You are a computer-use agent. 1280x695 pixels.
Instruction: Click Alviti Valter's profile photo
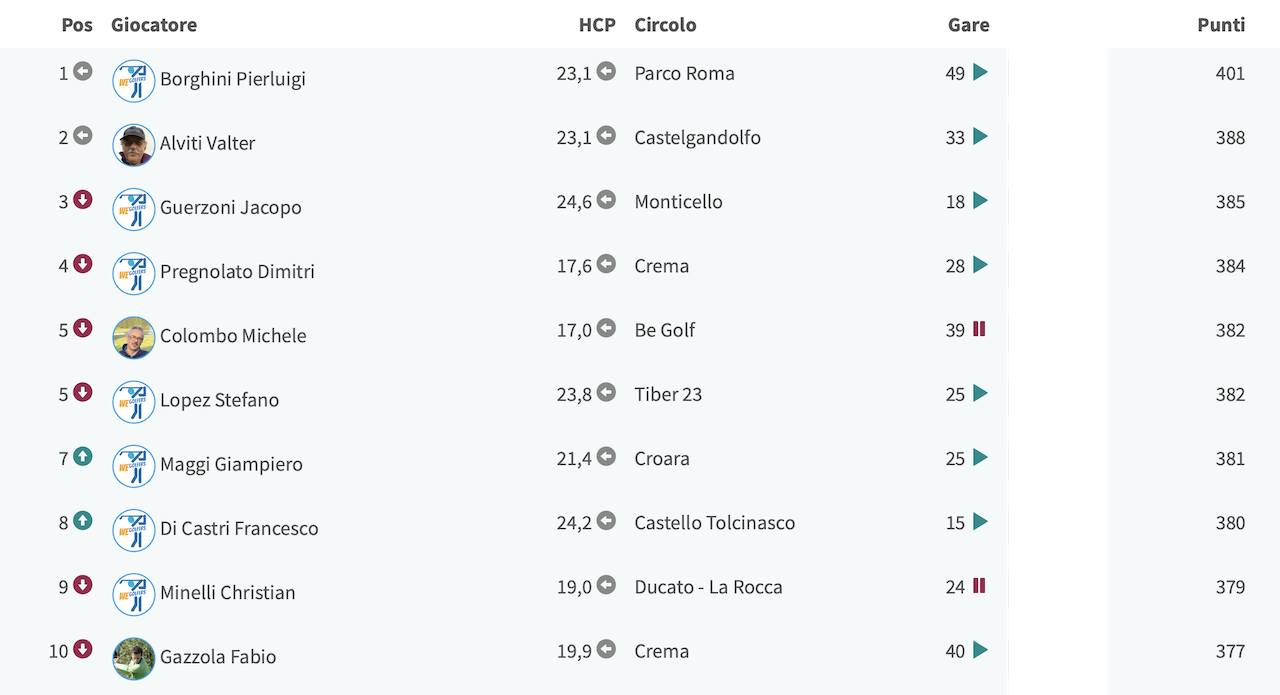(x=134, y=145)
